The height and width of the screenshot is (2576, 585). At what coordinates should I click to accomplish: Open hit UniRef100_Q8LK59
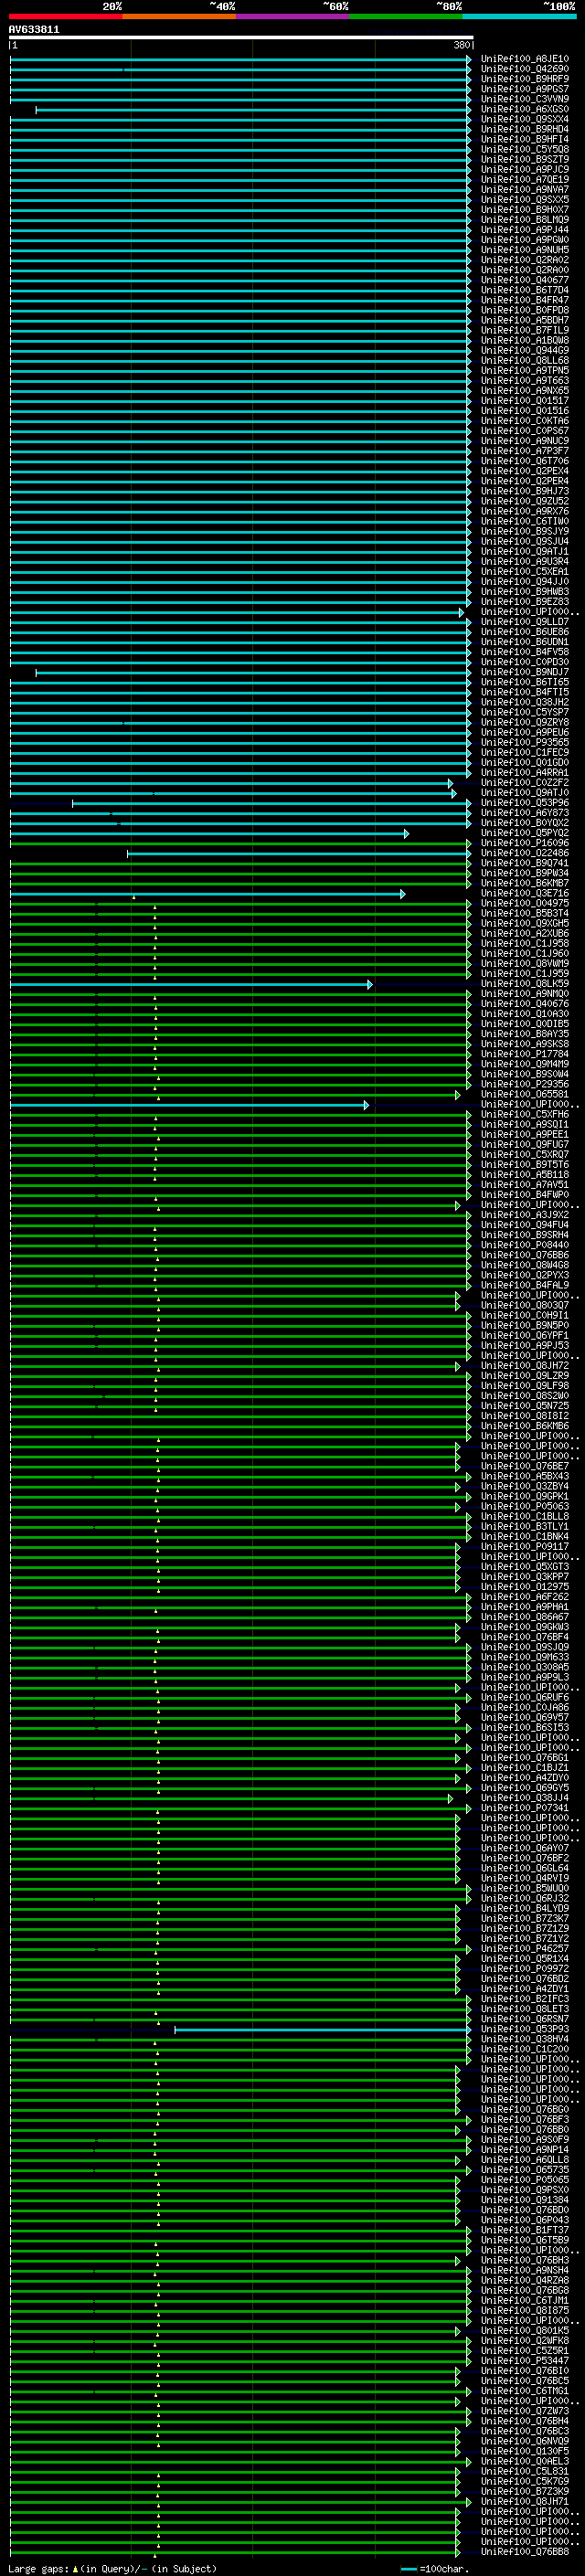[x=524, y=984]
